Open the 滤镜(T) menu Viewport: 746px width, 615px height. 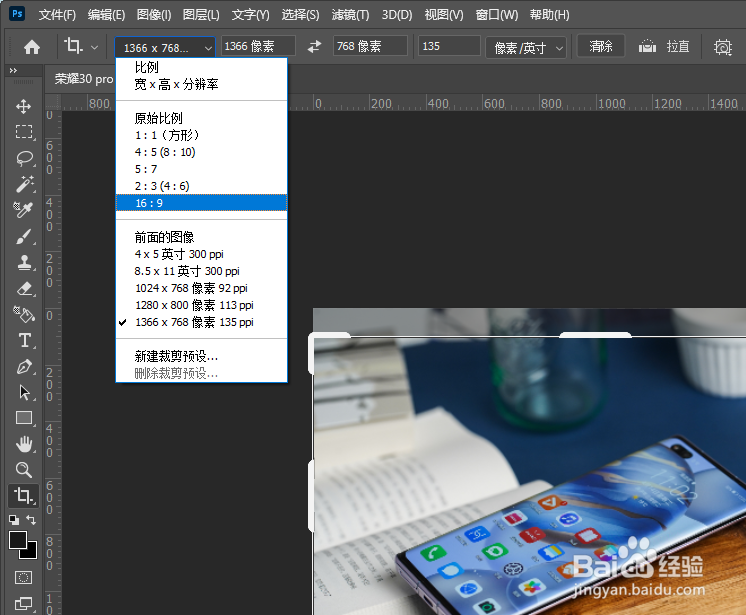pyautogui.click(x=350, y=15)
